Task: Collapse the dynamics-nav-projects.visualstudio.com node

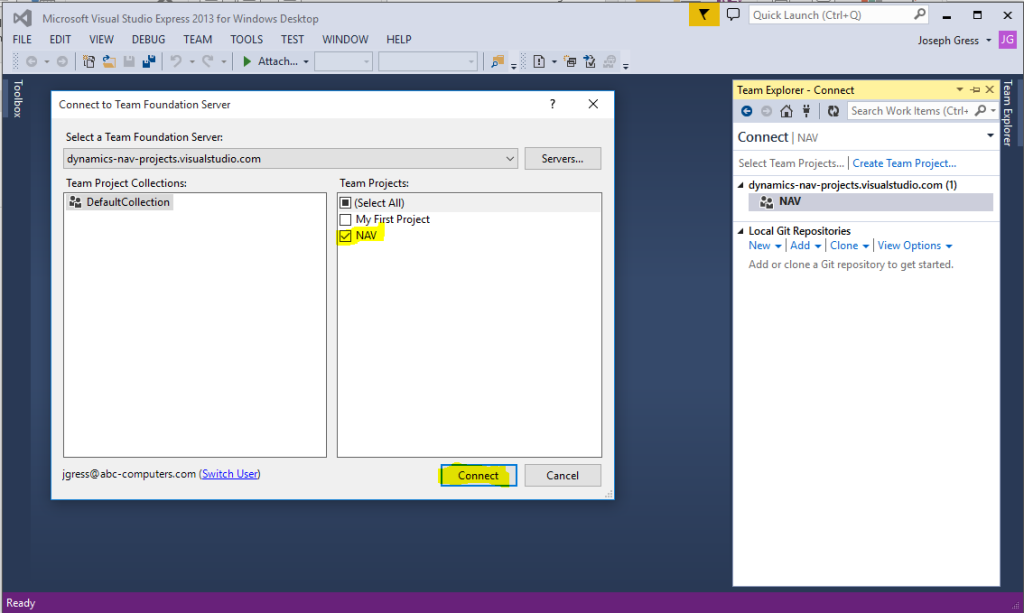Action: [x=741, y=184]
